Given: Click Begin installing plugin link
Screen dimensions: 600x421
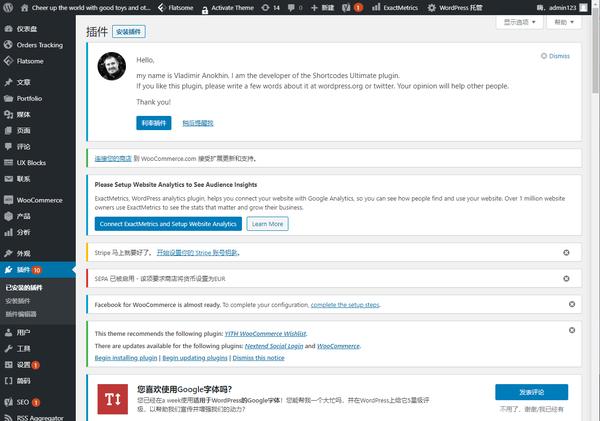Looking at the screenshot, I should 126,358.
